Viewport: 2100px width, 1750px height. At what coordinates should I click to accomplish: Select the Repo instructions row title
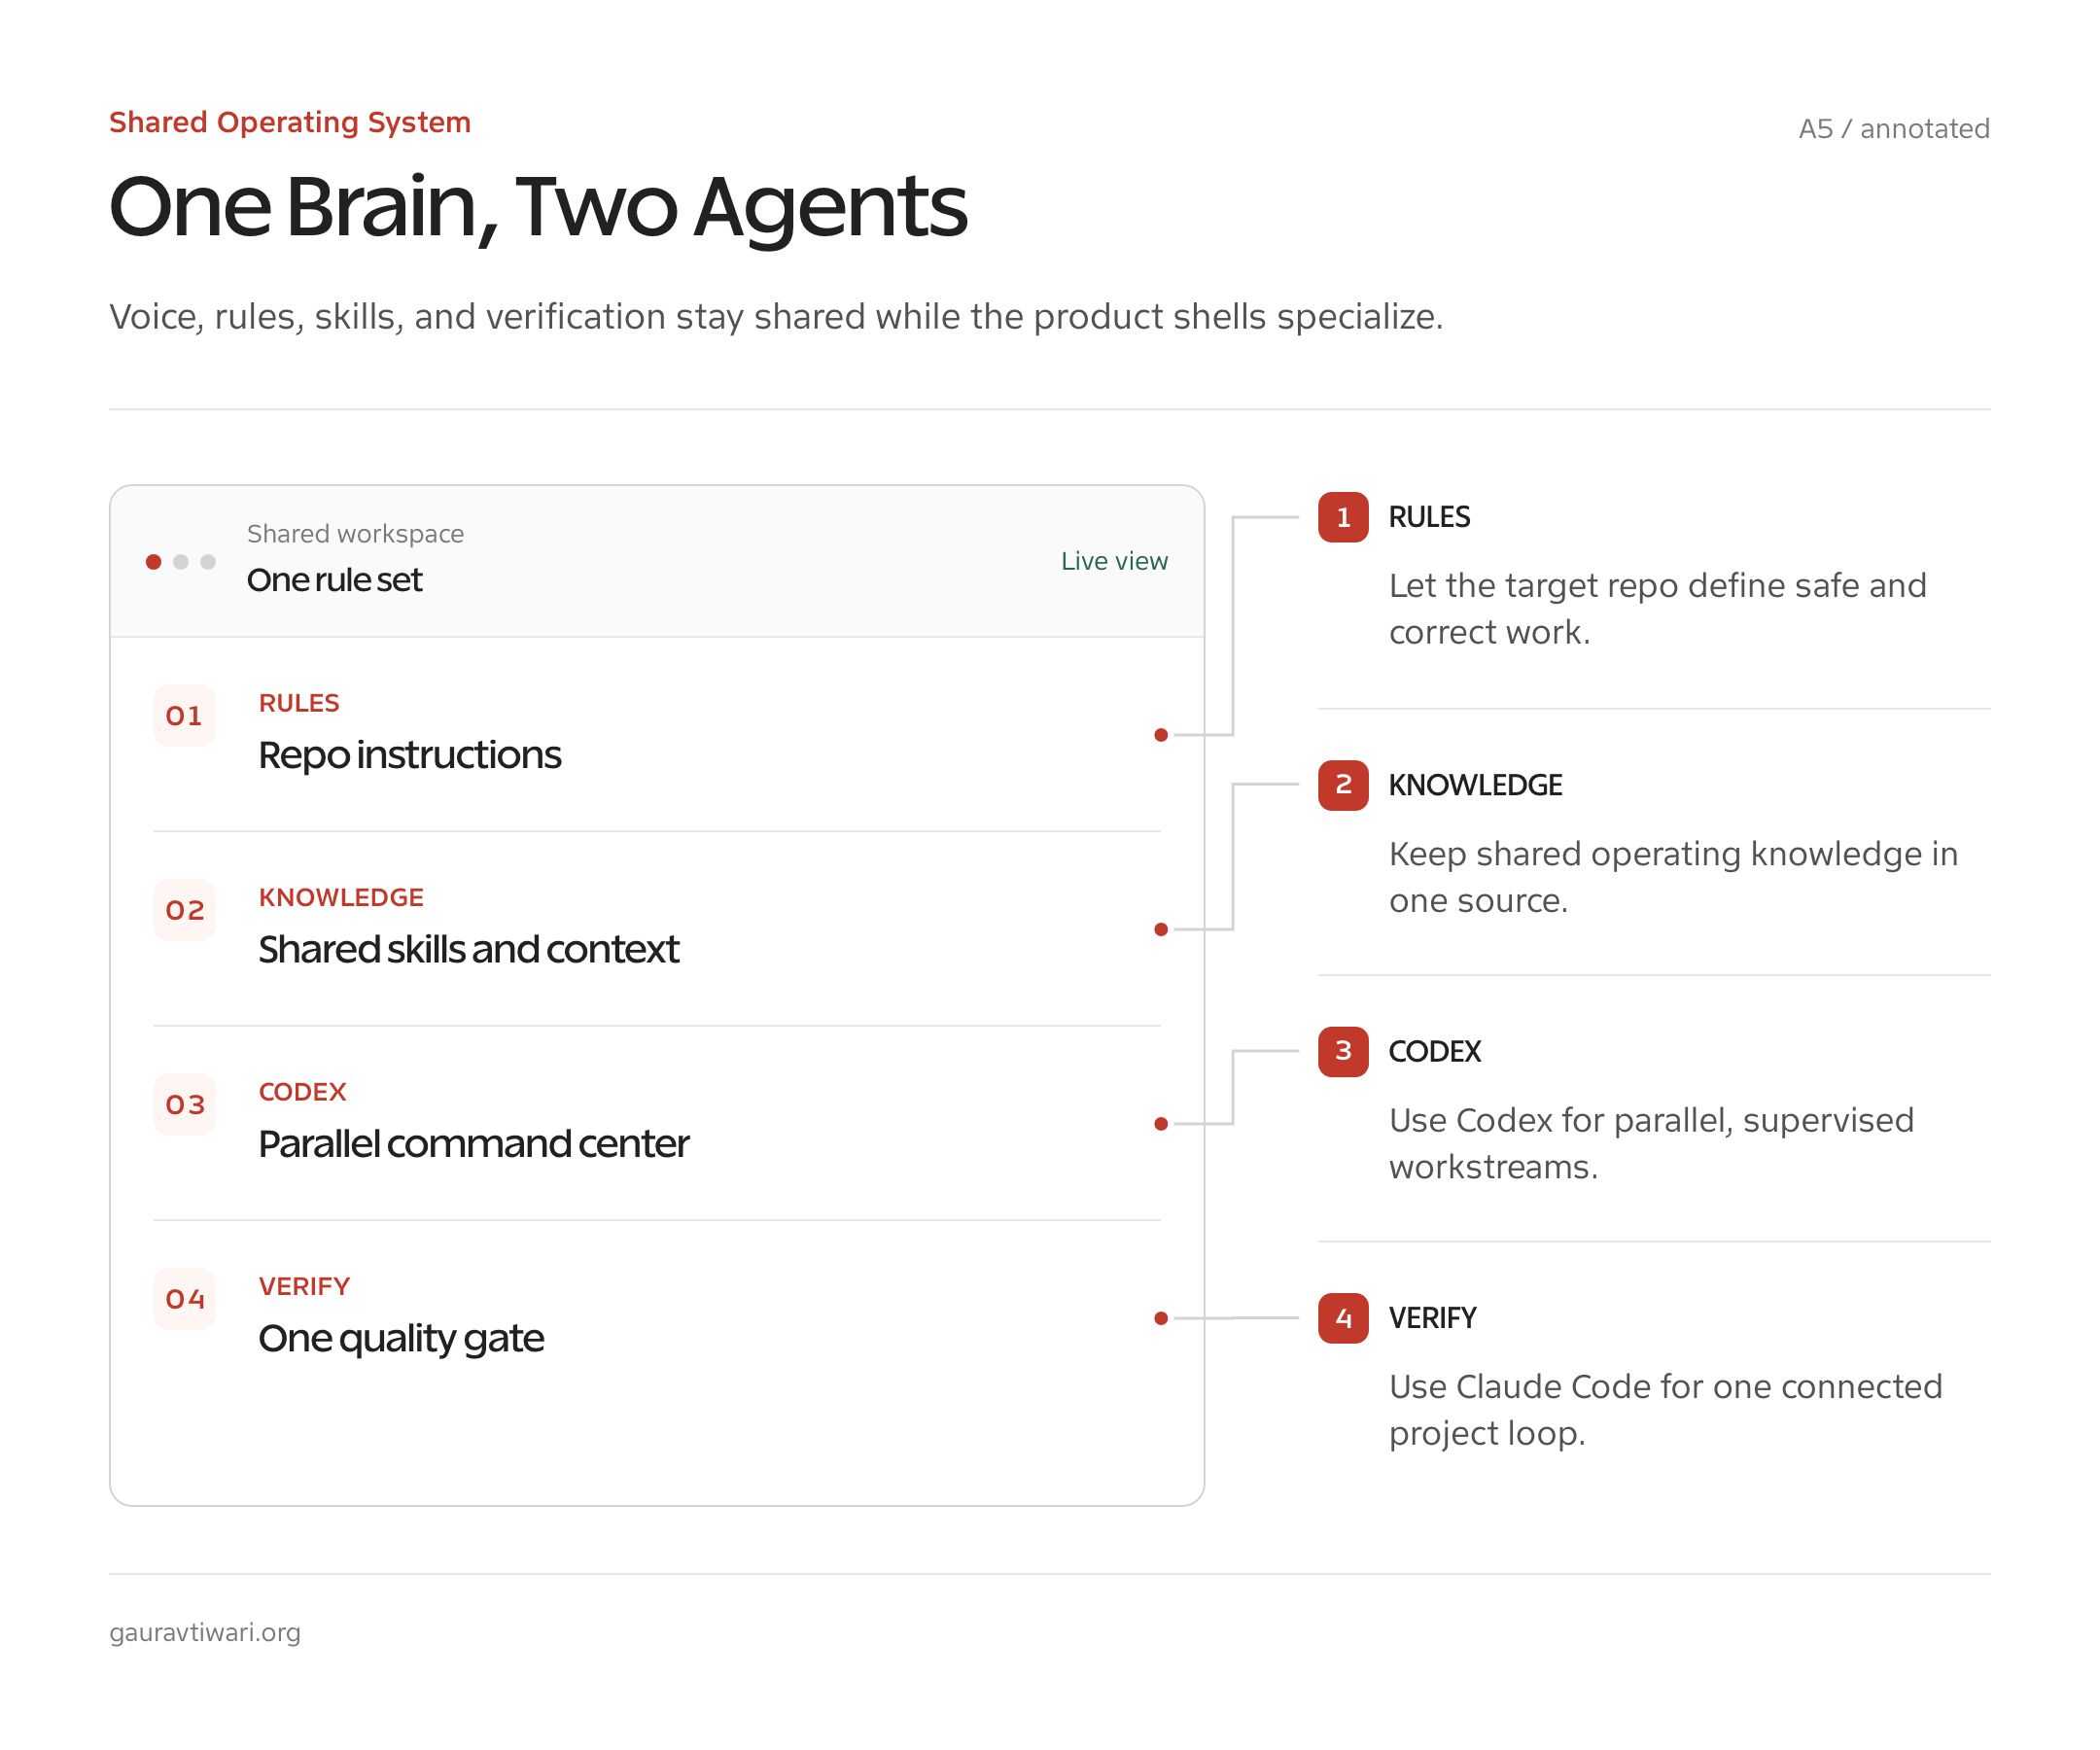click(x=410, y=755)
